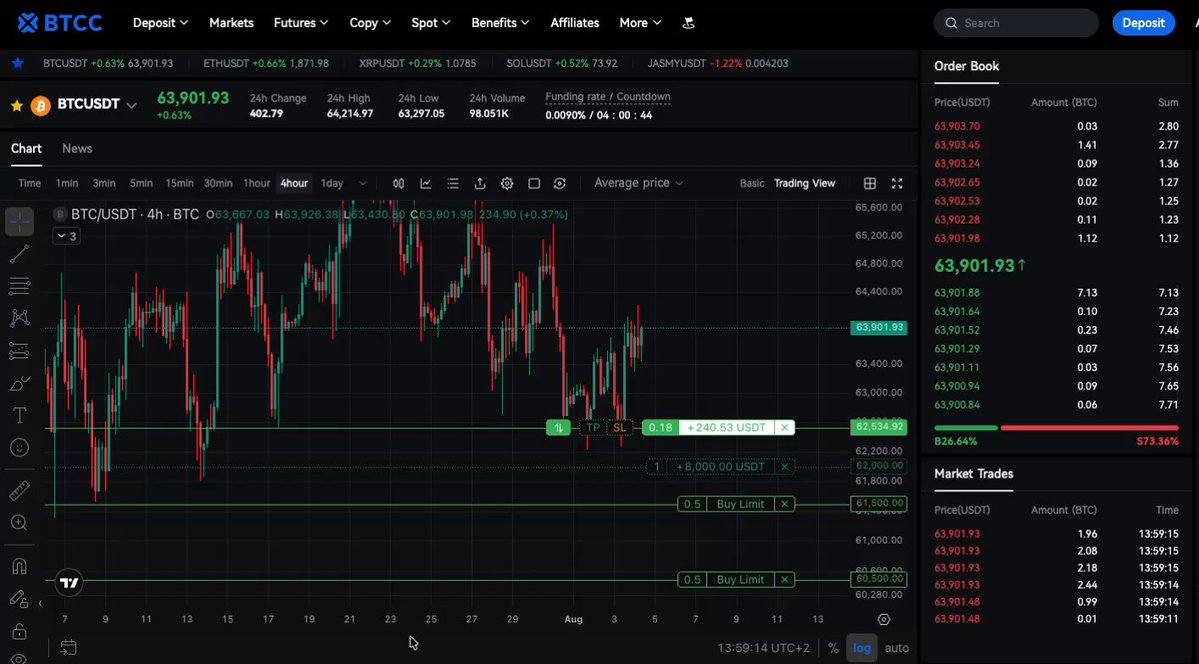Open the forecasting and measurement tools
Screen dimensions: 1199x664
point(19,351)
